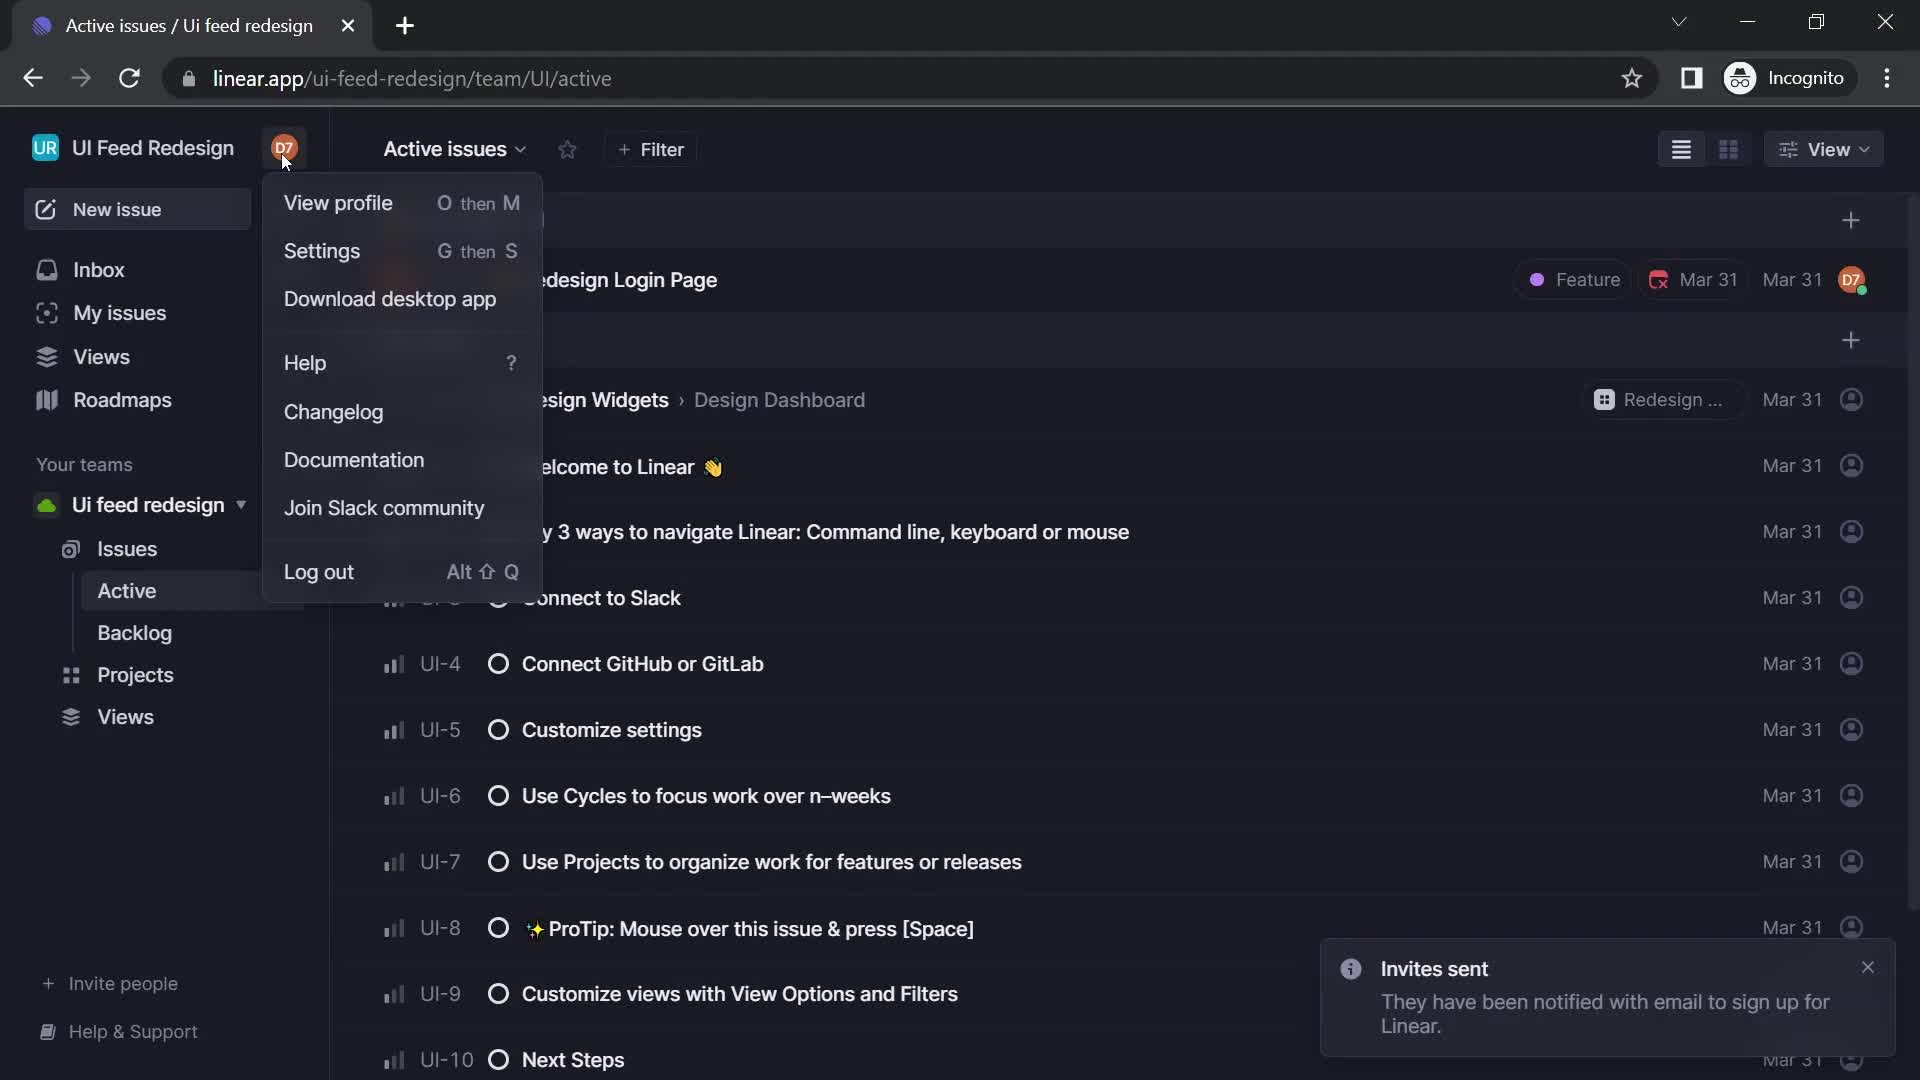Viewport: 1920px width, 1080px height.
Task: Click Join Slack community link
Action: click(385, 506)
